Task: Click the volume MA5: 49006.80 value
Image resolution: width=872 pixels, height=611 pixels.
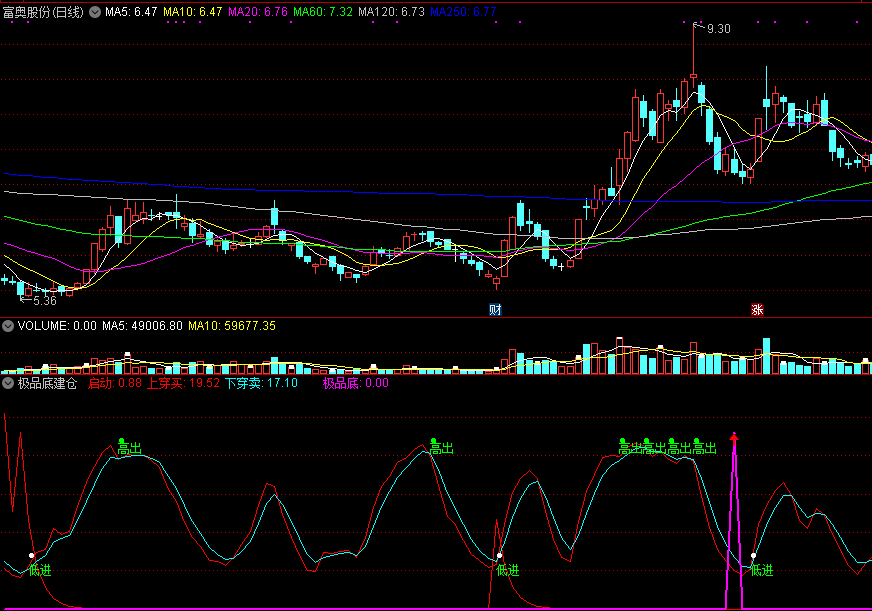Action: 142,326
